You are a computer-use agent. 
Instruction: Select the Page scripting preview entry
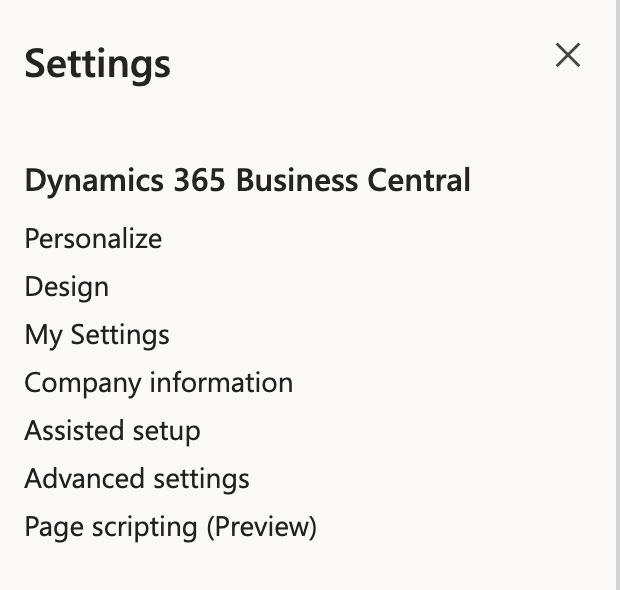[170, 527]
